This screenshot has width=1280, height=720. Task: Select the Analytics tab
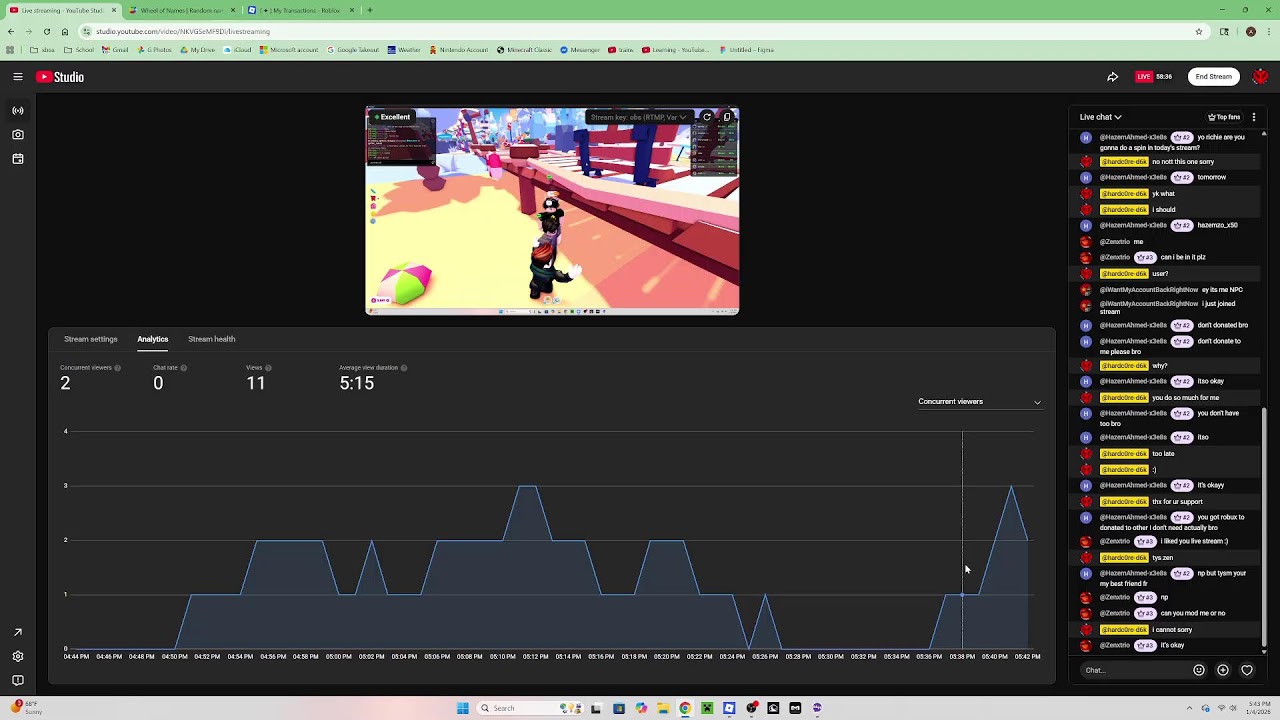click(x=153, y=339)
